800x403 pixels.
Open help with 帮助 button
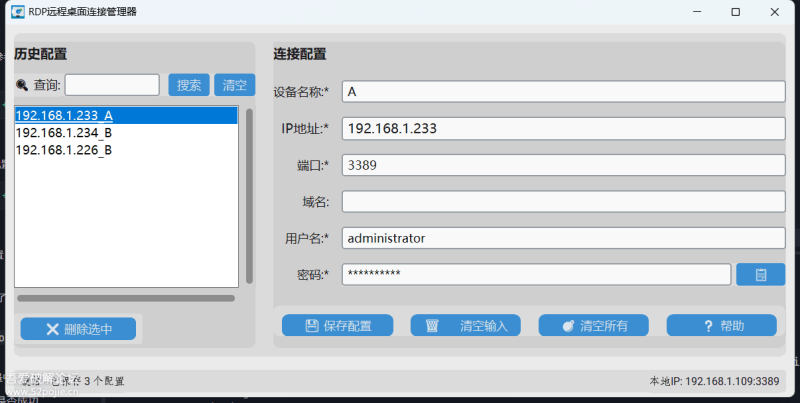tap(721, 325)
